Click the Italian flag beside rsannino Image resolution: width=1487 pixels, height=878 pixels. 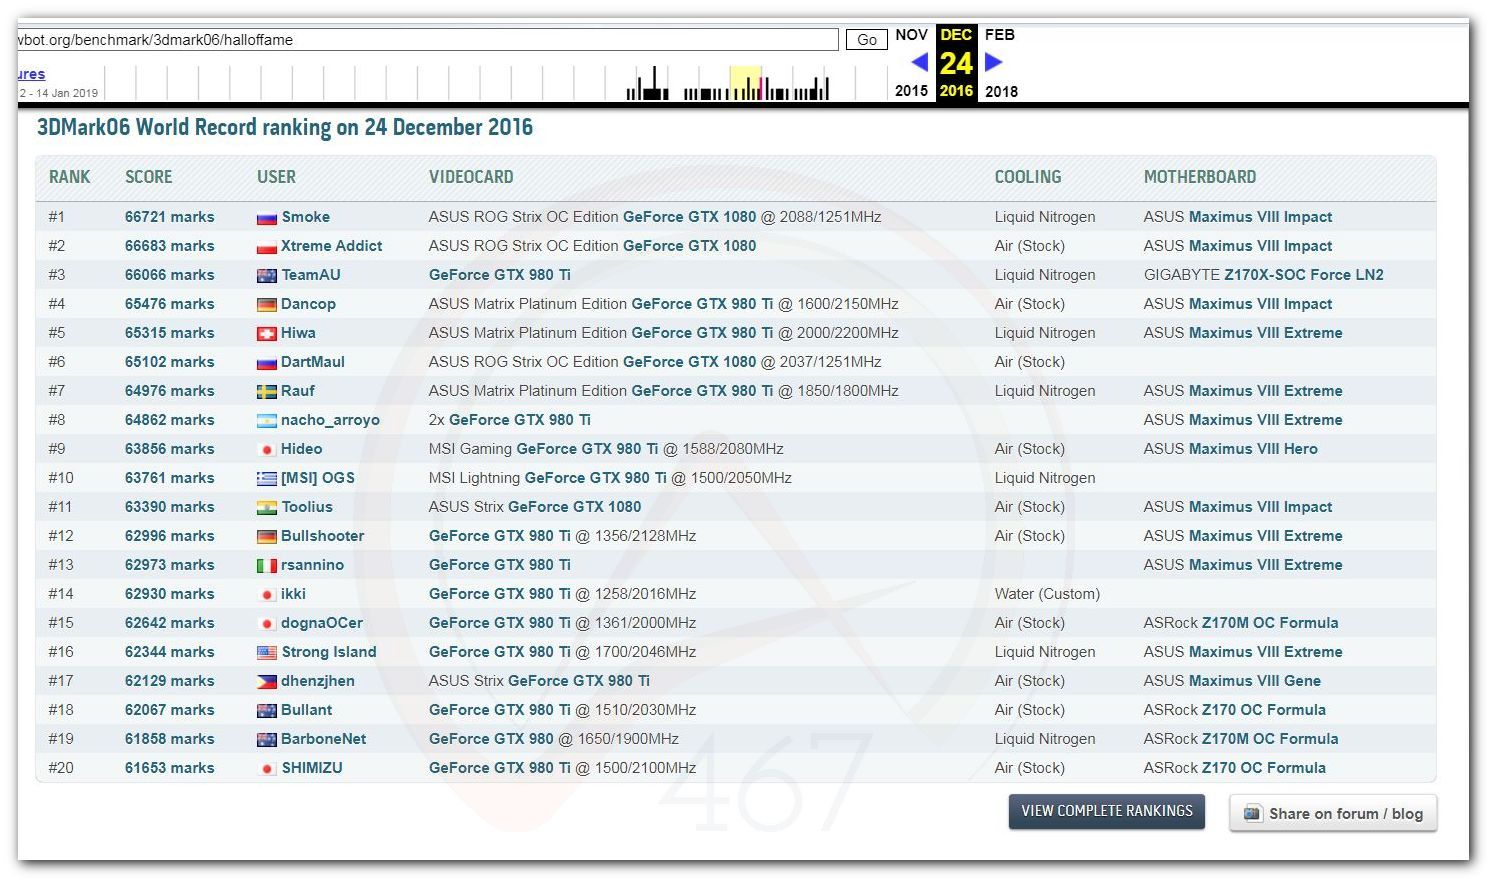tap(266, 566)
